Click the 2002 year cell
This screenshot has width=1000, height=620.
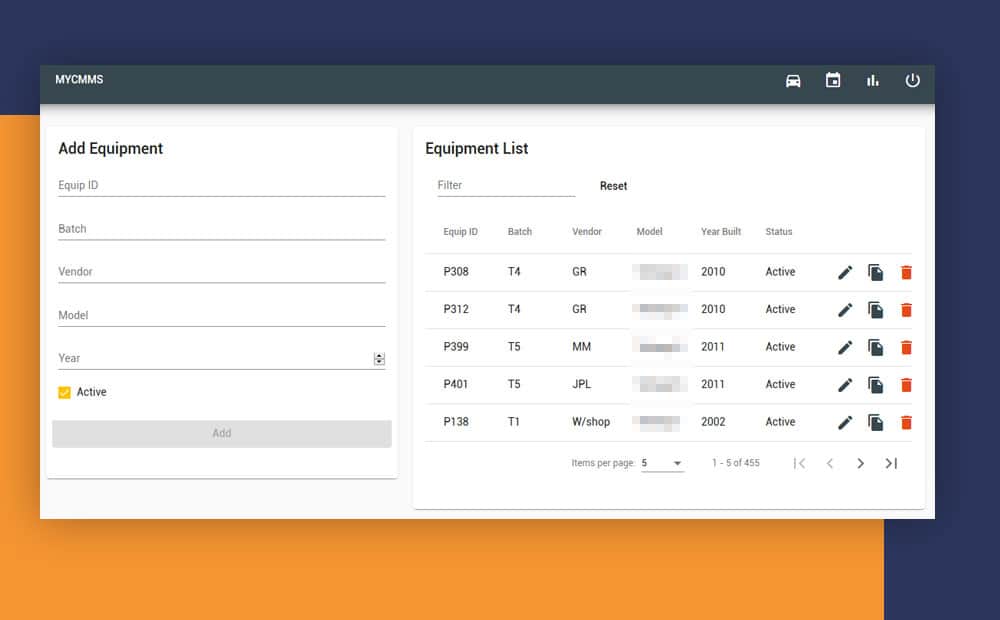click(x=713, y=422)
